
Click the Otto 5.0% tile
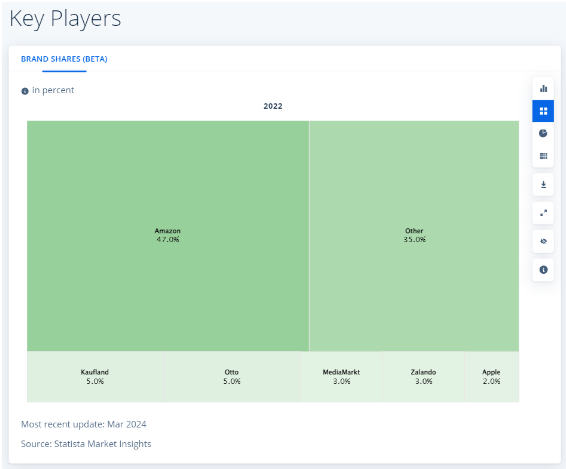coord(232,377)
